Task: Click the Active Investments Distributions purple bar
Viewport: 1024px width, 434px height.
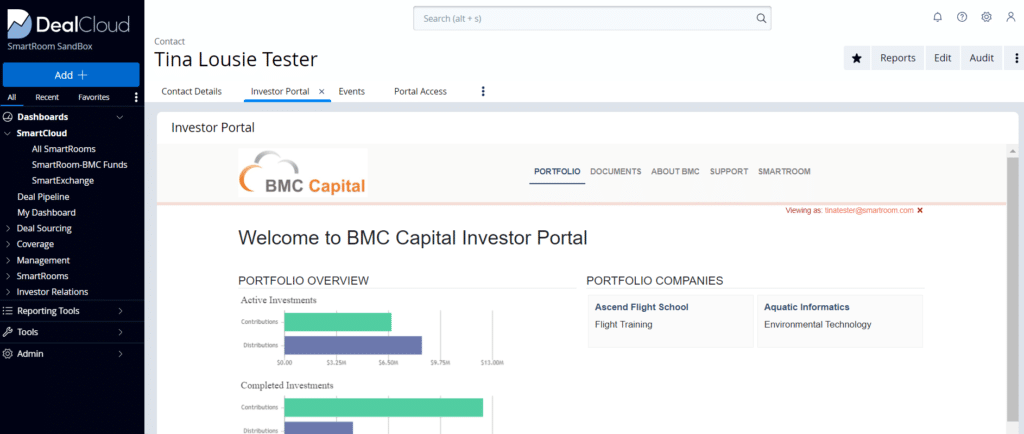Action: coord(353,345)
